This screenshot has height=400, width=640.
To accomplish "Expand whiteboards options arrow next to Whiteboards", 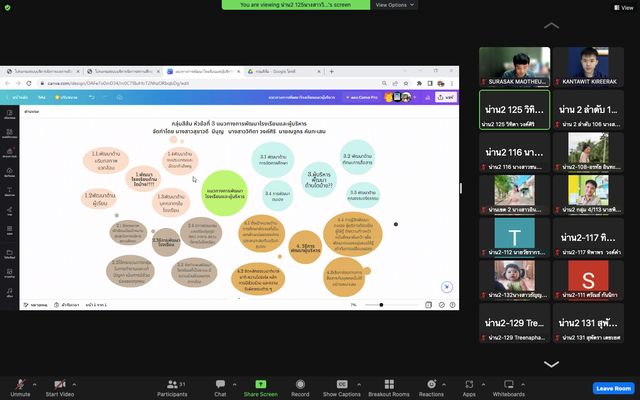I will coord(523,384).
